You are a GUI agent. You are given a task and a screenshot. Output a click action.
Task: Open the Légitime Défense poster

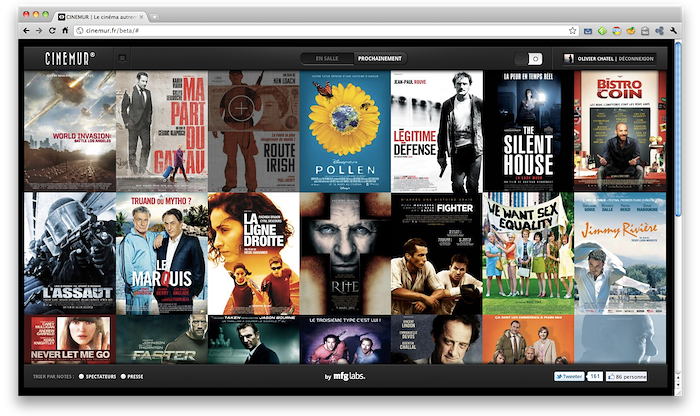437,131
